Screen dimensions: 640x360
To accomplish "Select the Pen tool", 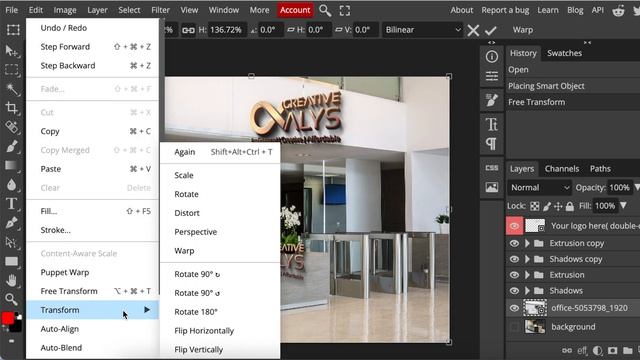I will [11, 222].
